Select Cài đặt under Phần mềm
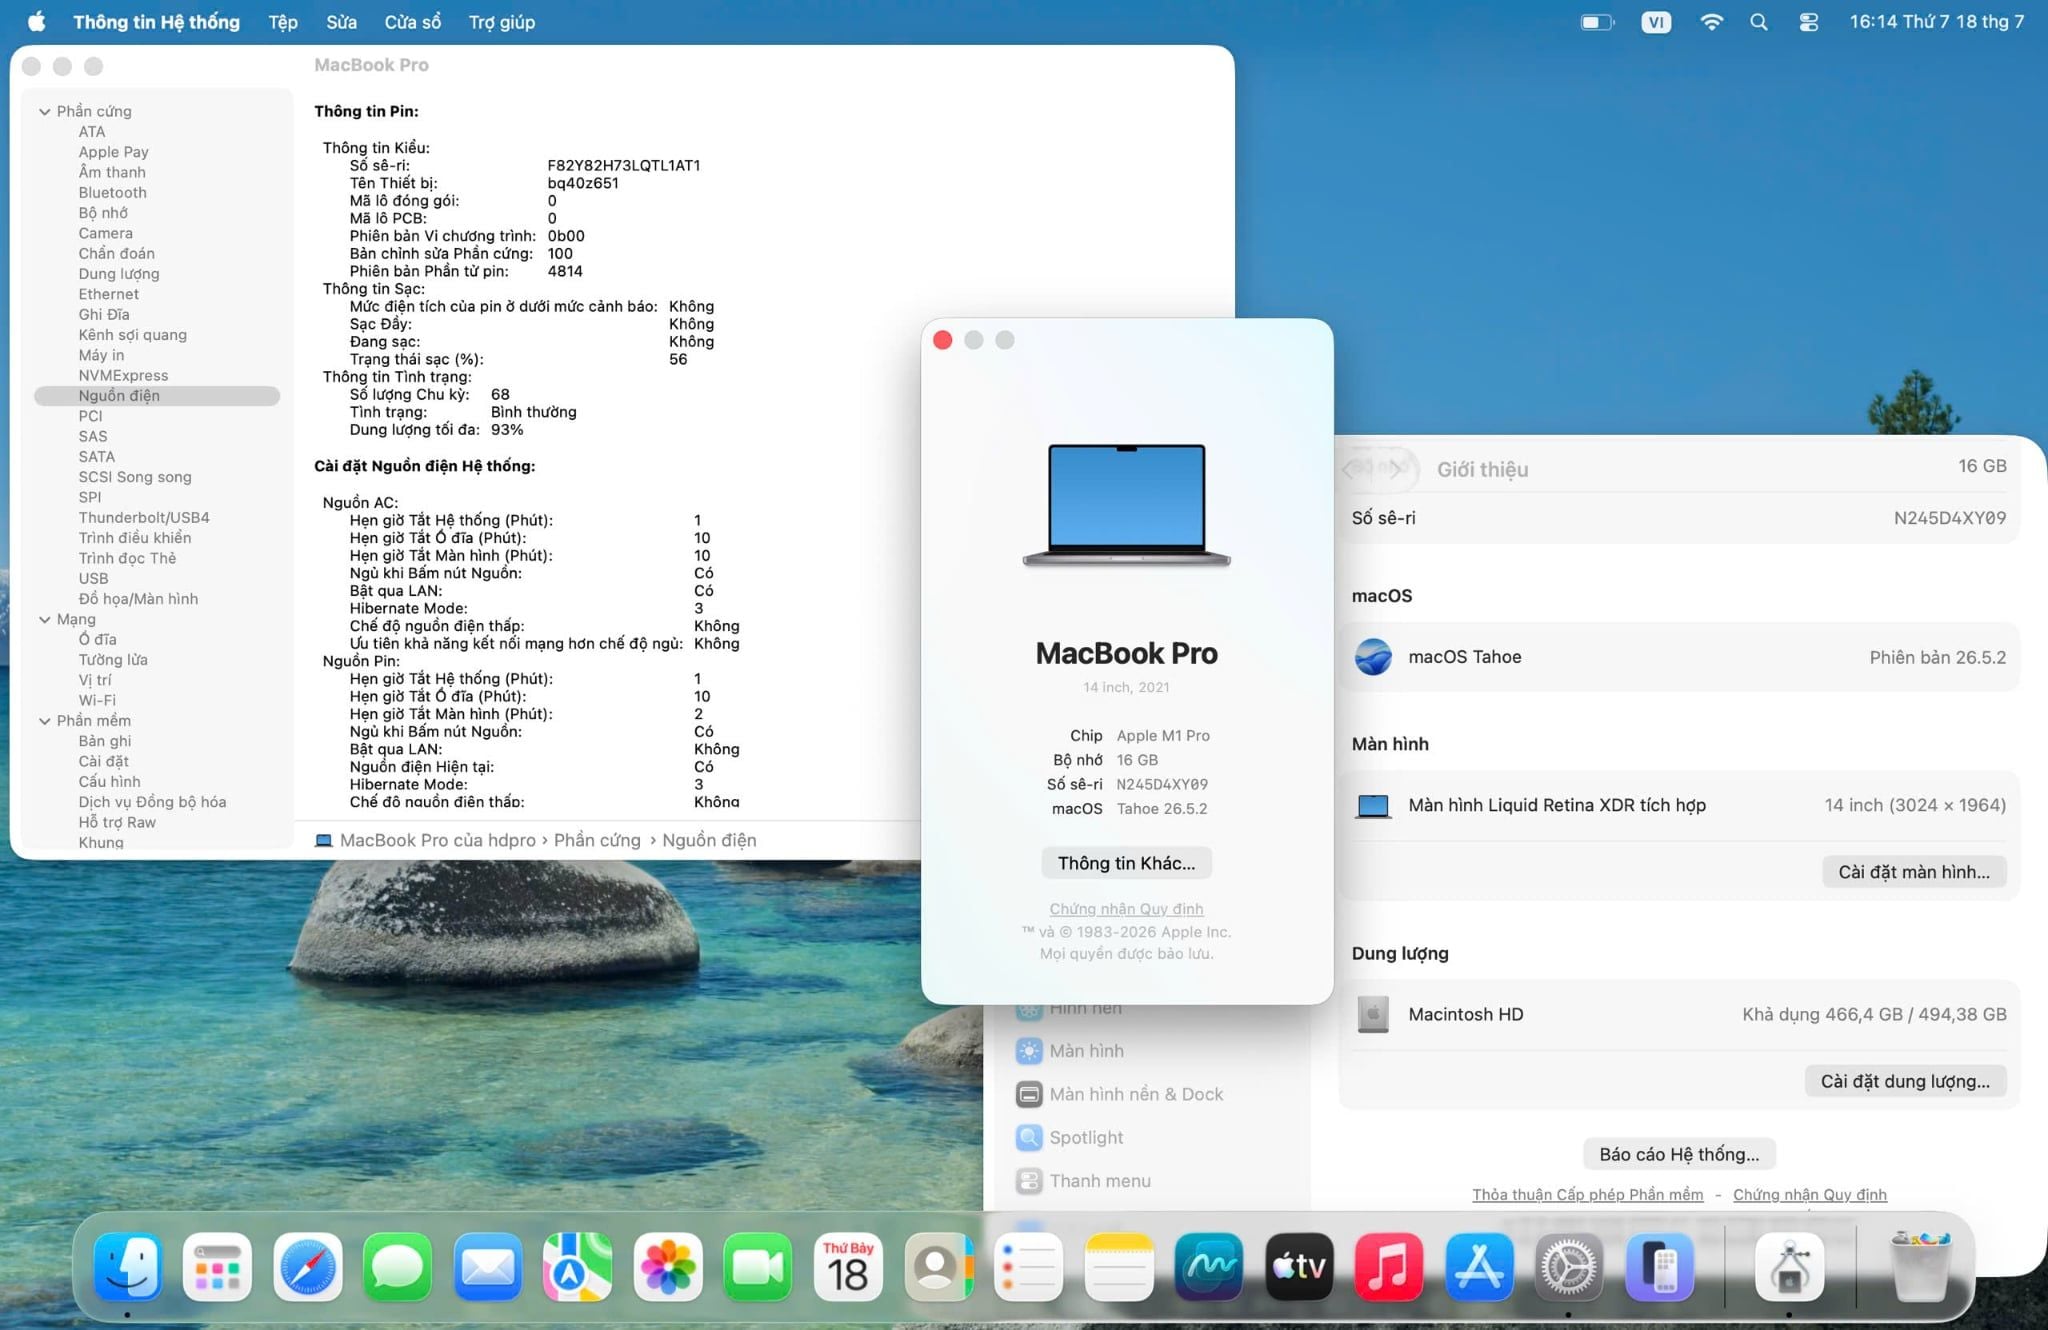Screen dimensions: 2048x1330 point(104,762)
